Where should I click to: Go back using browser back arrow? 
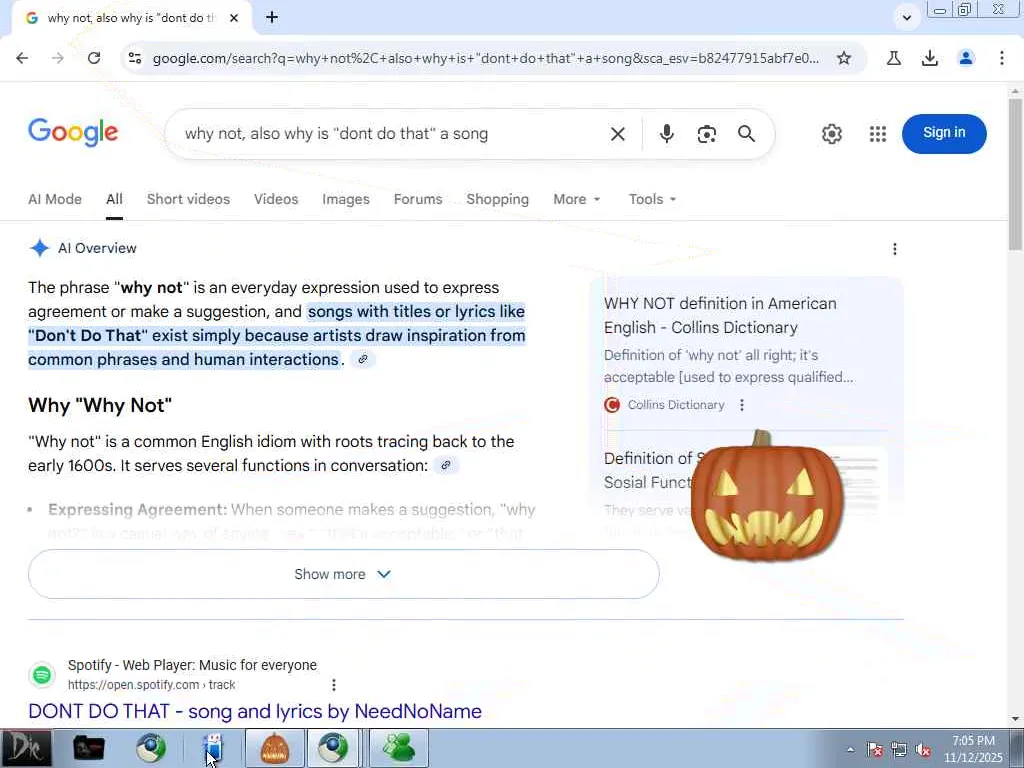[22, 58]
